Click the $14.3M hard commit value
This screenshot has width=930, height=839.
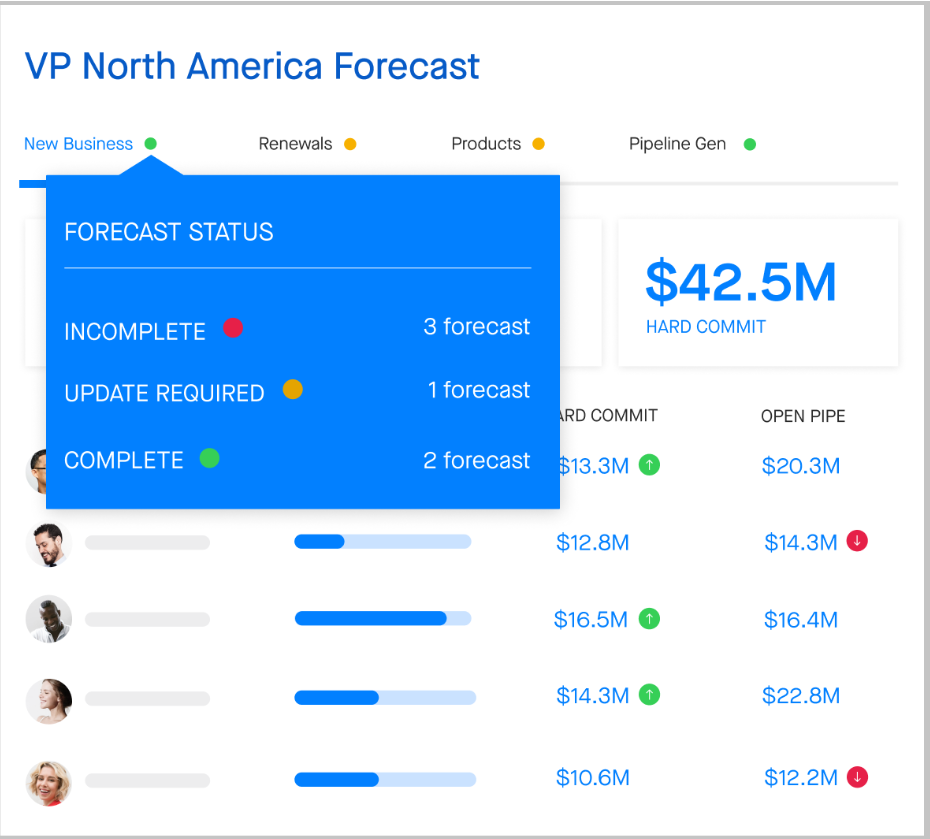point(593,696)
